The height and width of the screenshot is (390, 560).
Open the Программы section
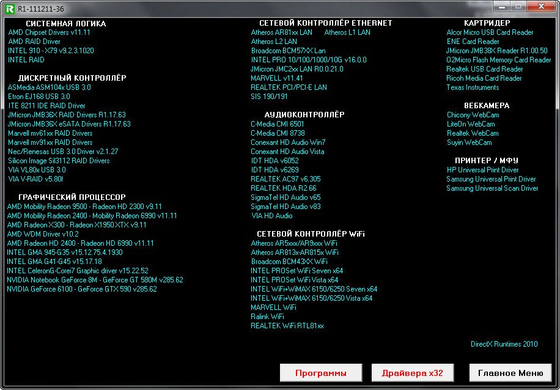pyautogui.click(x=321, y=373)
